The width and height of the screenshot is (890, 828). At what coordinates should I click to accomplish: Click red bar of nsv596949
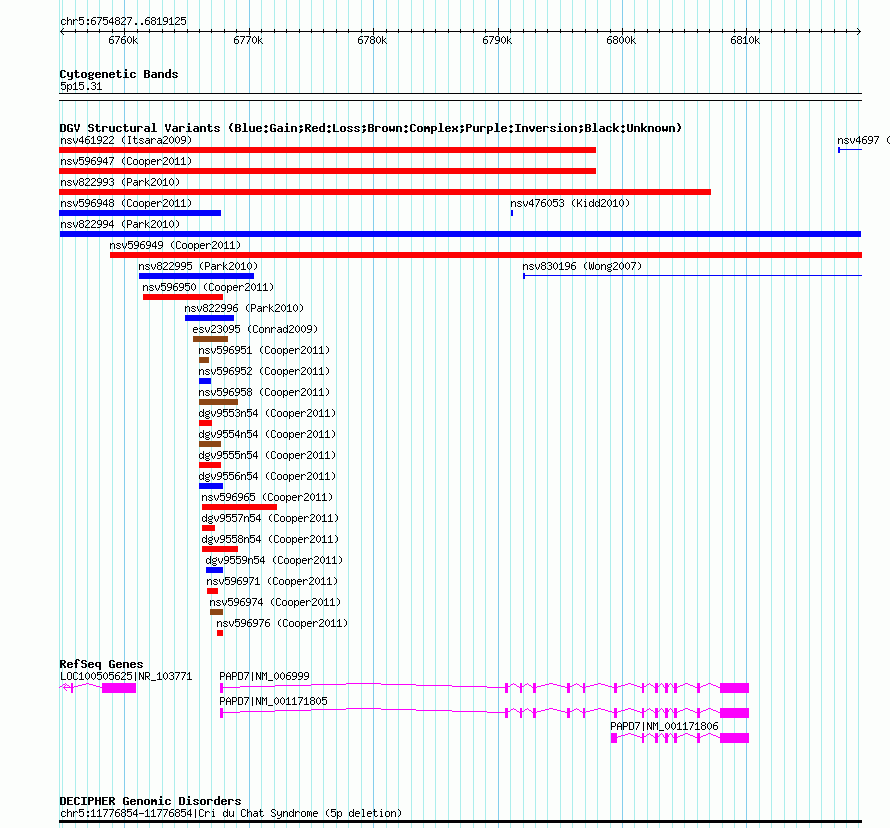coord(486,255)
